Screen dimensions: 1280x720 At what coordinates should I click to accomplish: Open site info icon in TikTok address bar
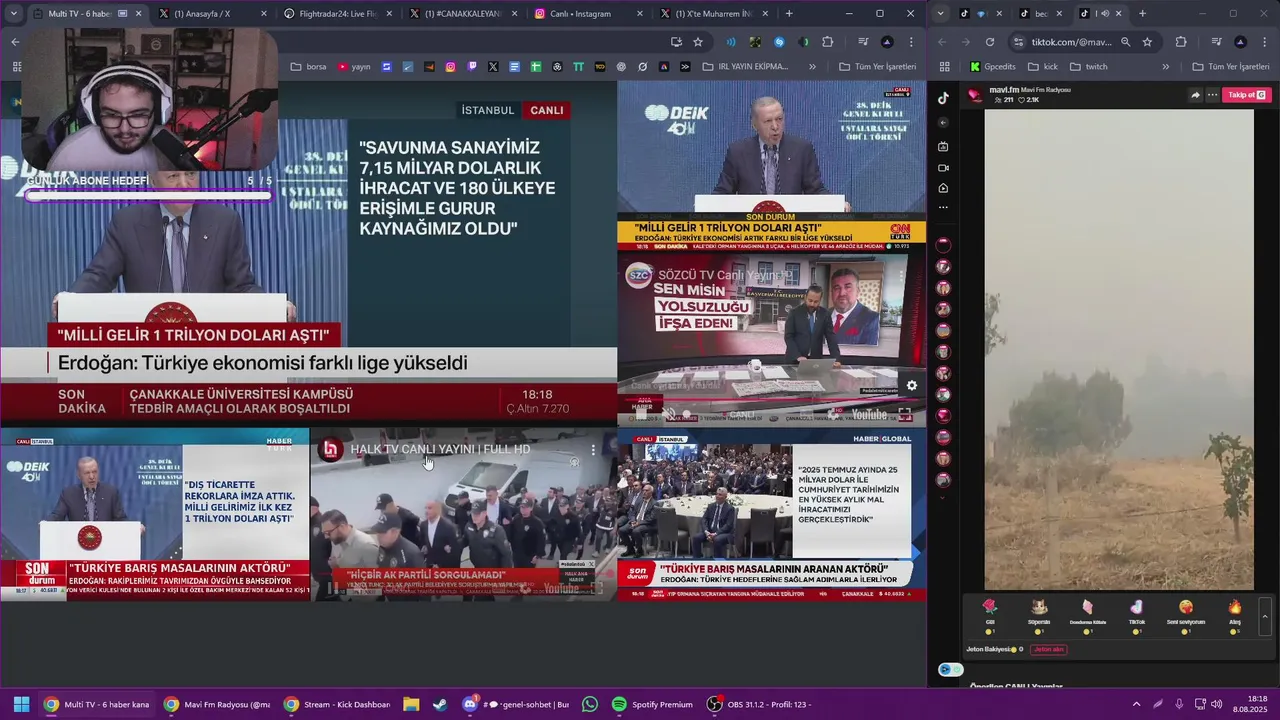[x=1018, y=42]
